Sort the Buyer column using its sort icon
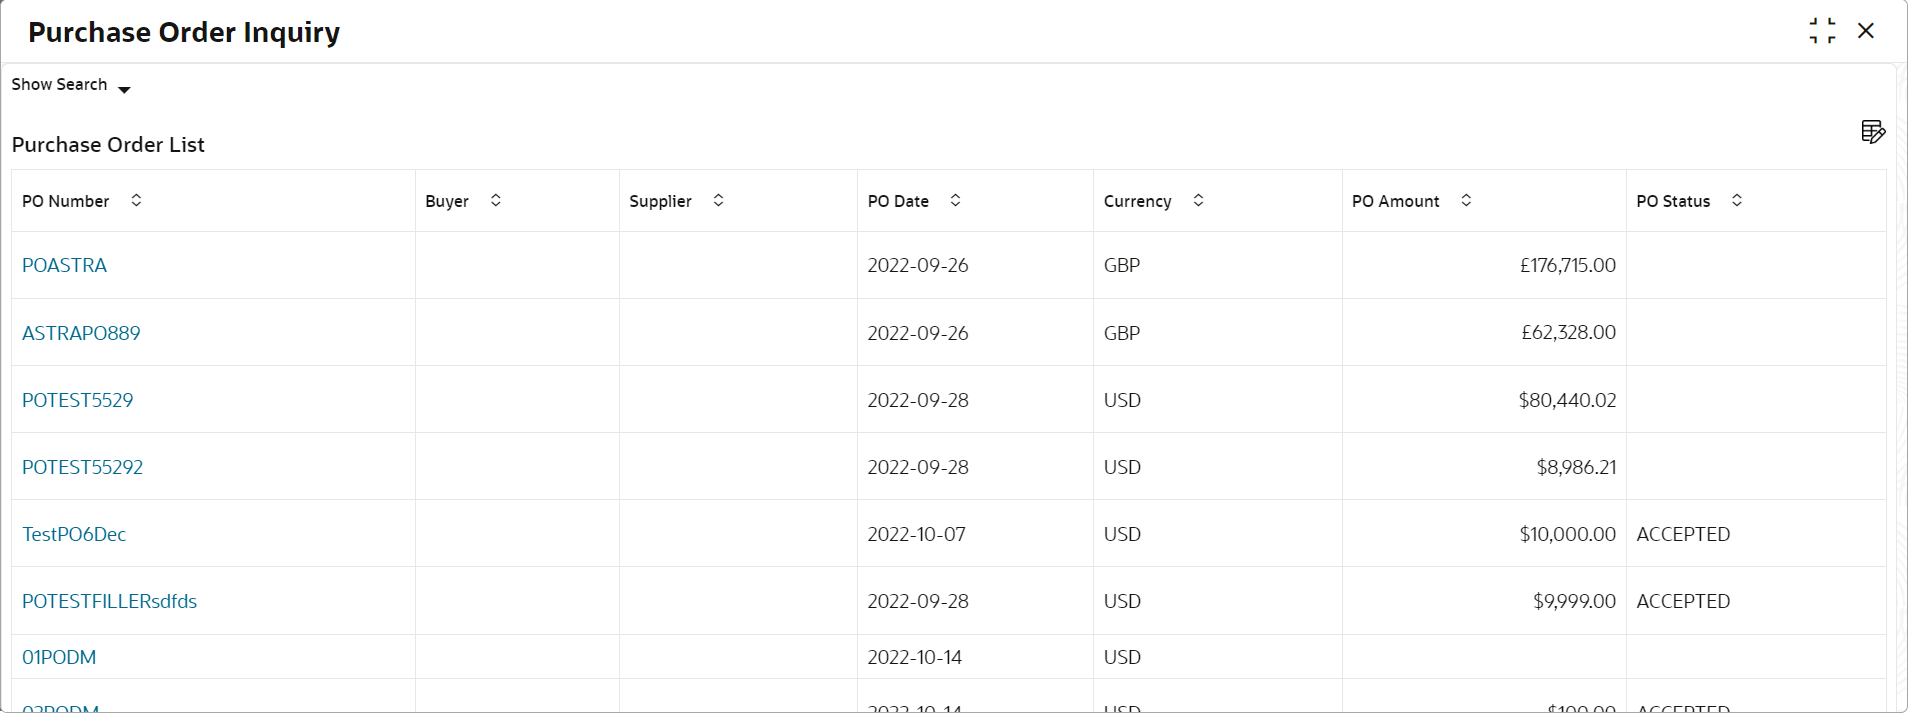Image resolution: width=1908 pixels, height=713 pixels. pos(495,200)
